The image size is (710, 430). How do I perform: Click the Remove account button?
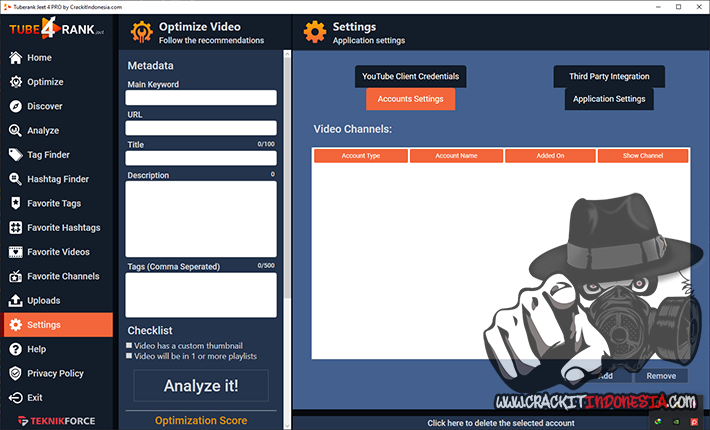coord(661,376)
